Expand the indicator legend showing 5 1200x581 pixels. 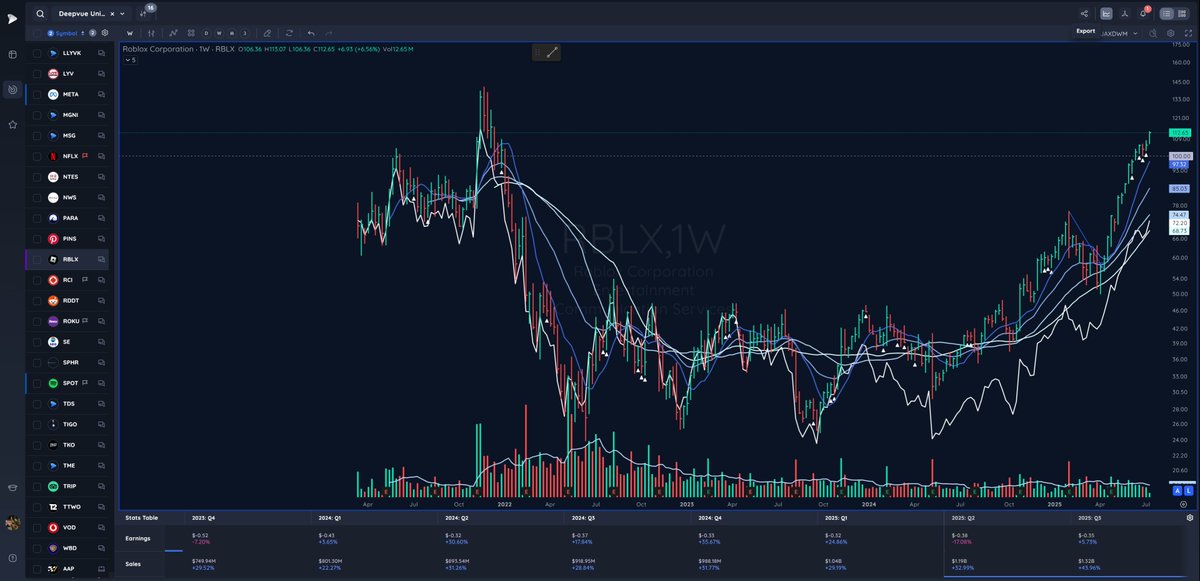[x=131, y=60]
